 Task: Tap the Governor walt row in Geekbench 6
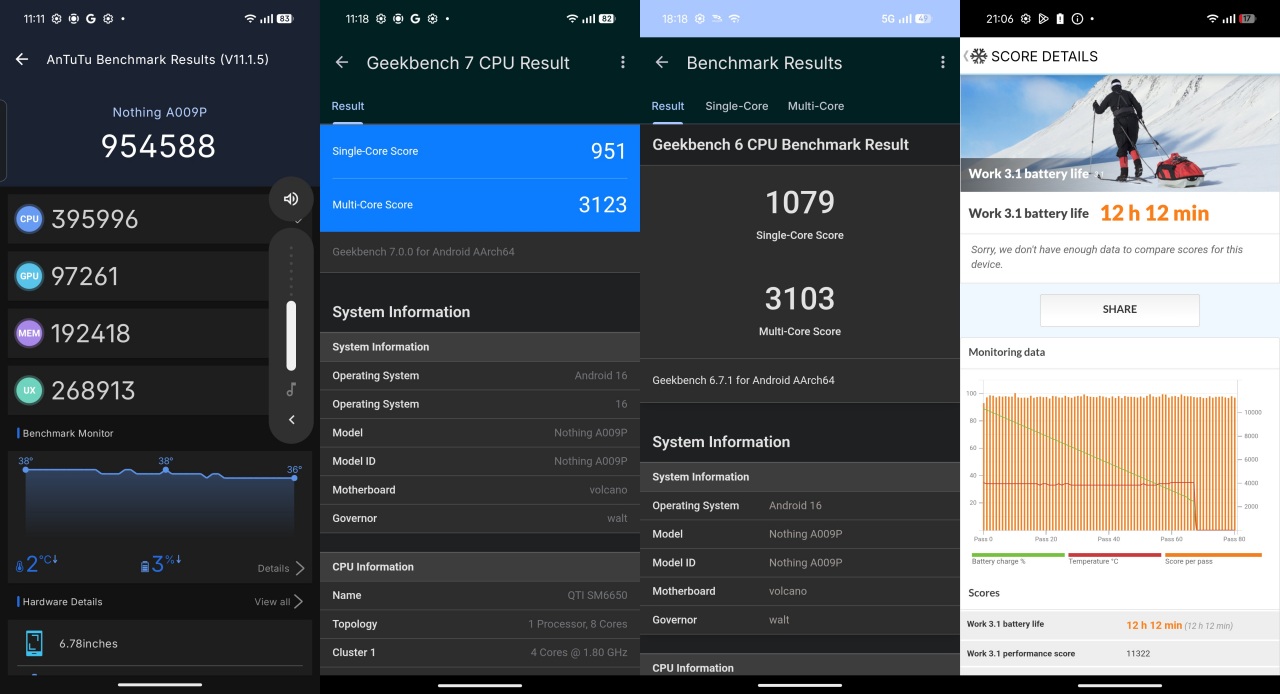800,620
